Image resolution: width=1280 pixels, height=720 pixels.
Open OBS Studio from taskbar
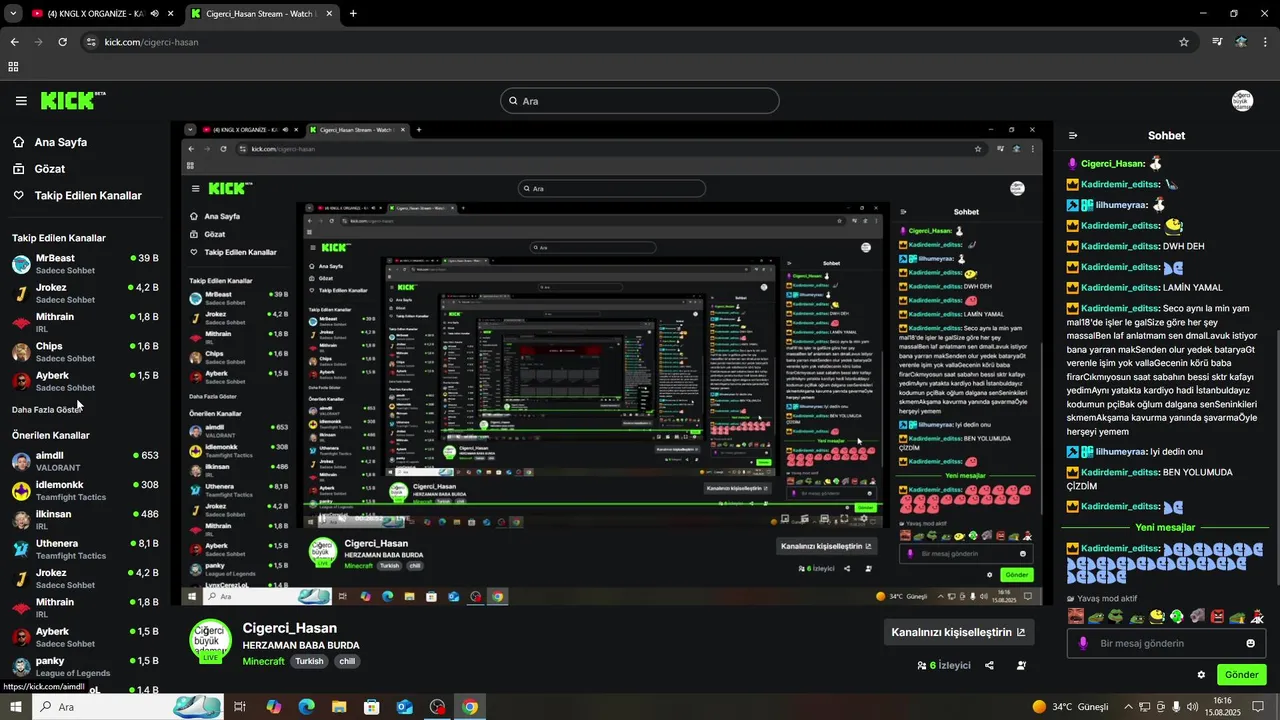(437, 707)
